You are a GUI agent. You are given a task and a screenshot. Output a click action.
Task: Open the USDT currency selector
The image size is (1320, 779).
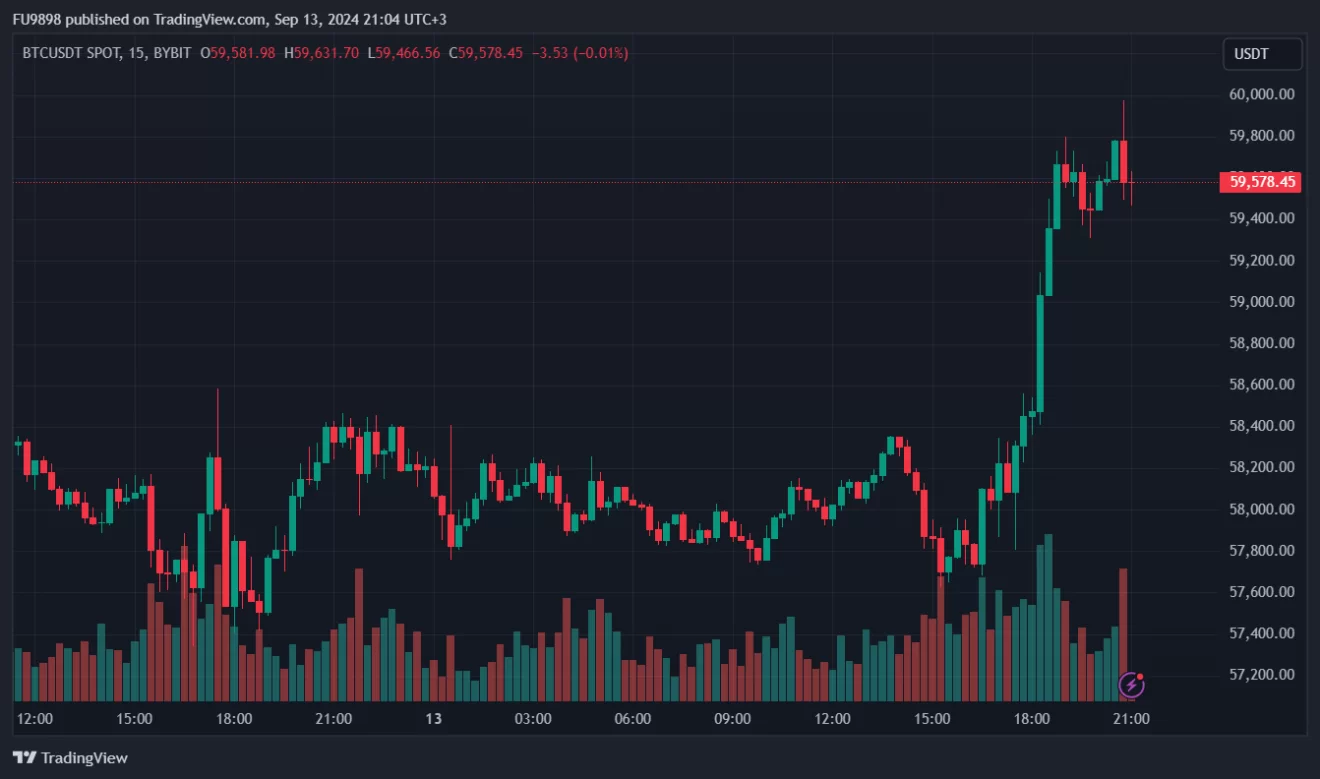1262,54
